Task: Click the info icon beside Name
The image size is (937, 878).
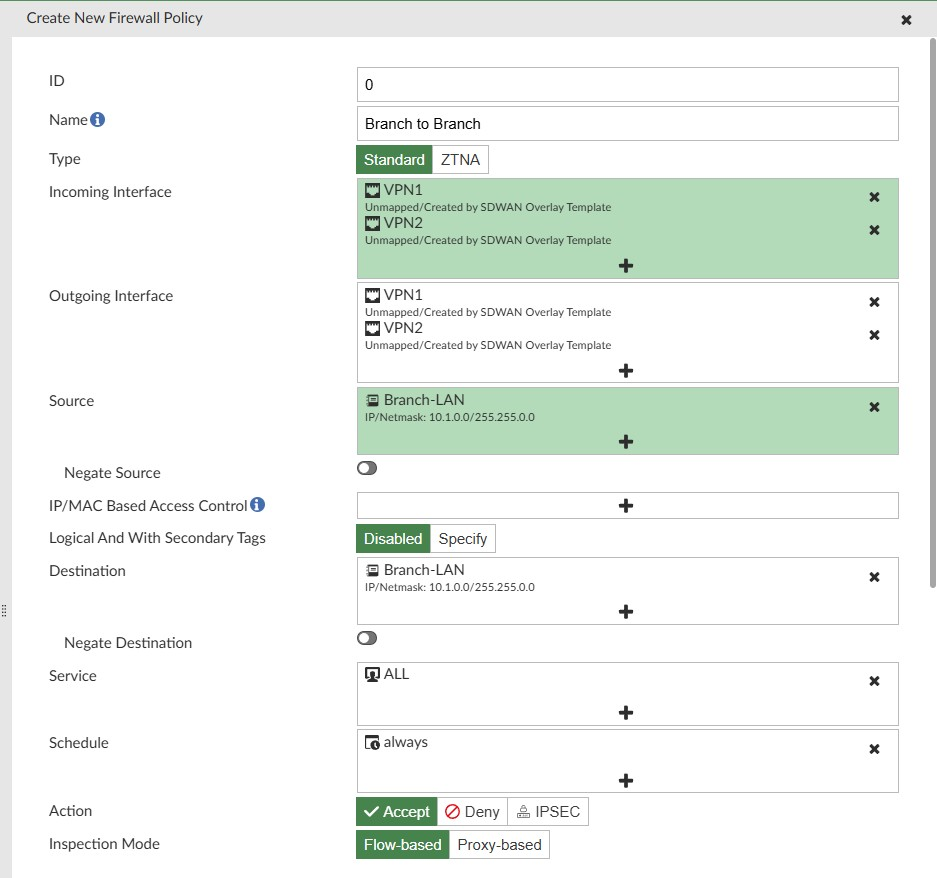Action: [96, 119]
